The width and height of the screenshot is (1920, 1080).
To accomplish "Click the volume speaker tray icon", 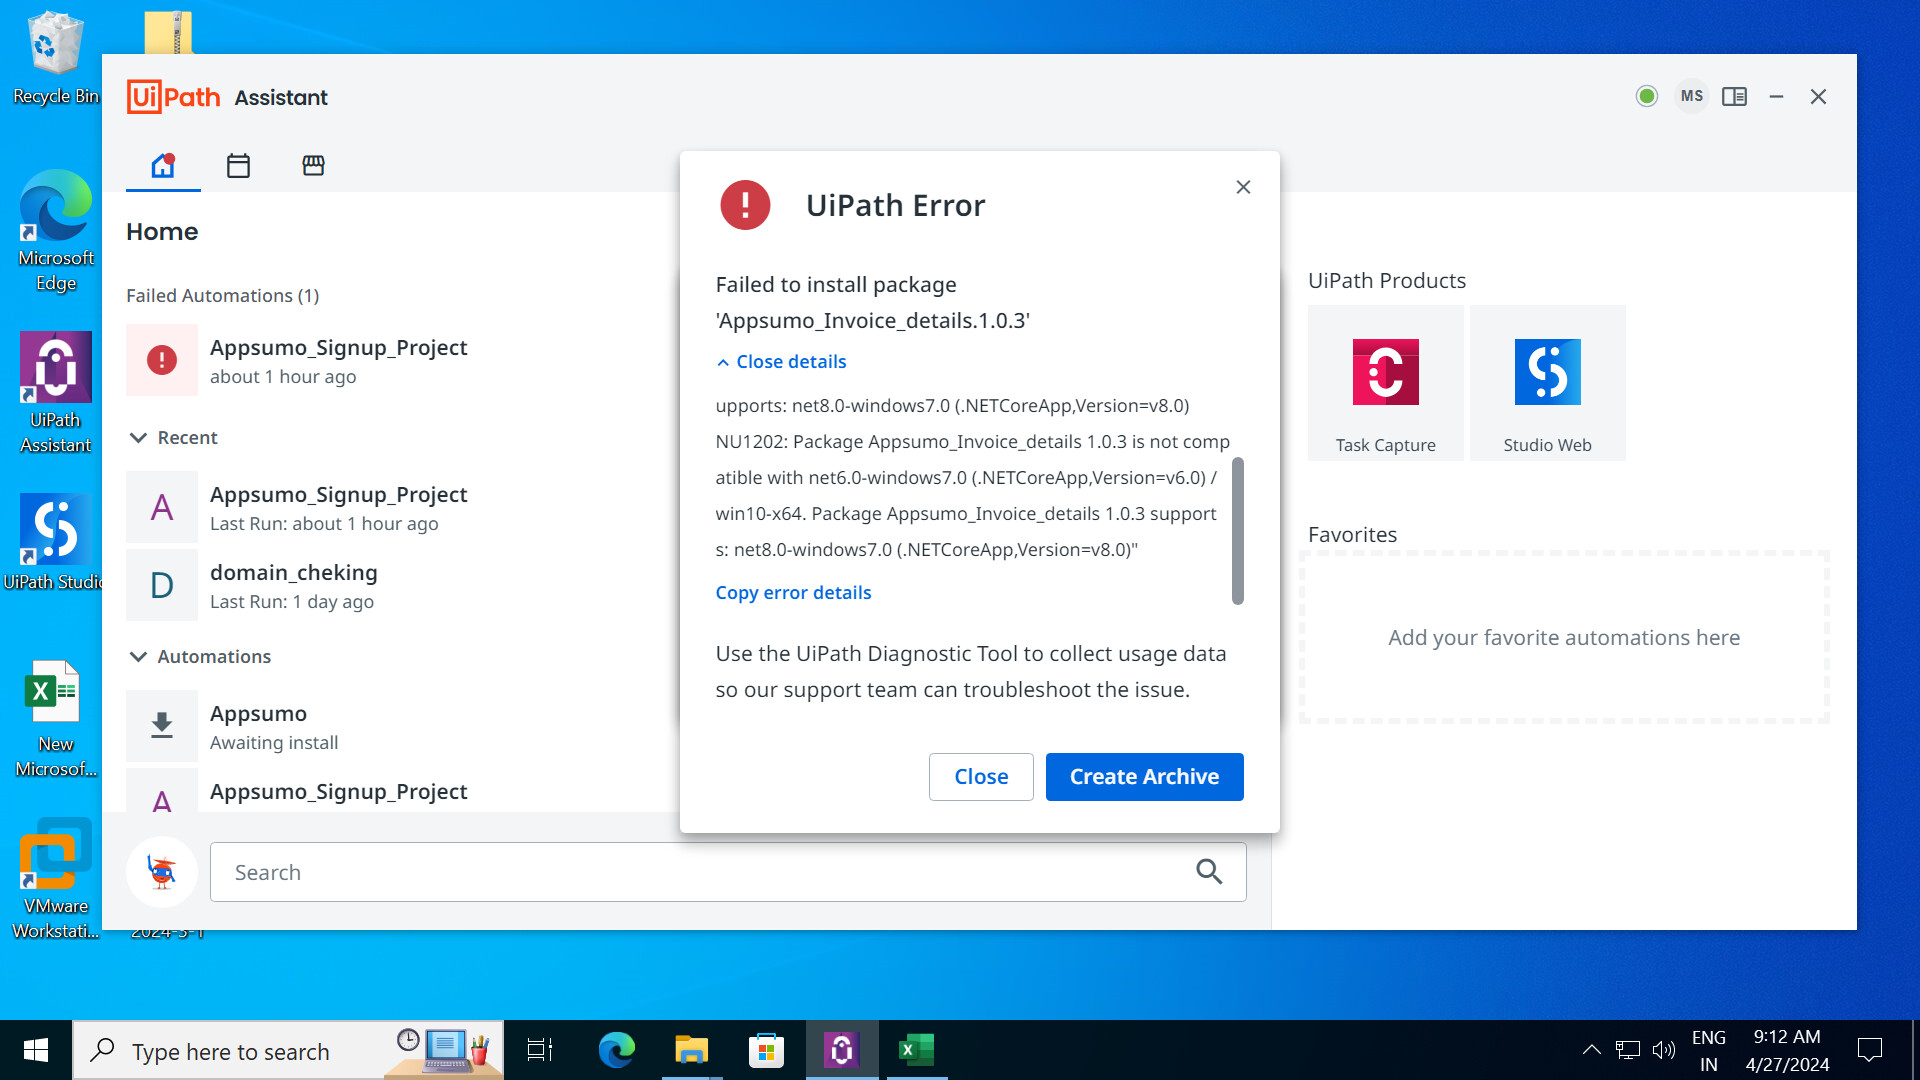I will [x=1663, y=1050].
